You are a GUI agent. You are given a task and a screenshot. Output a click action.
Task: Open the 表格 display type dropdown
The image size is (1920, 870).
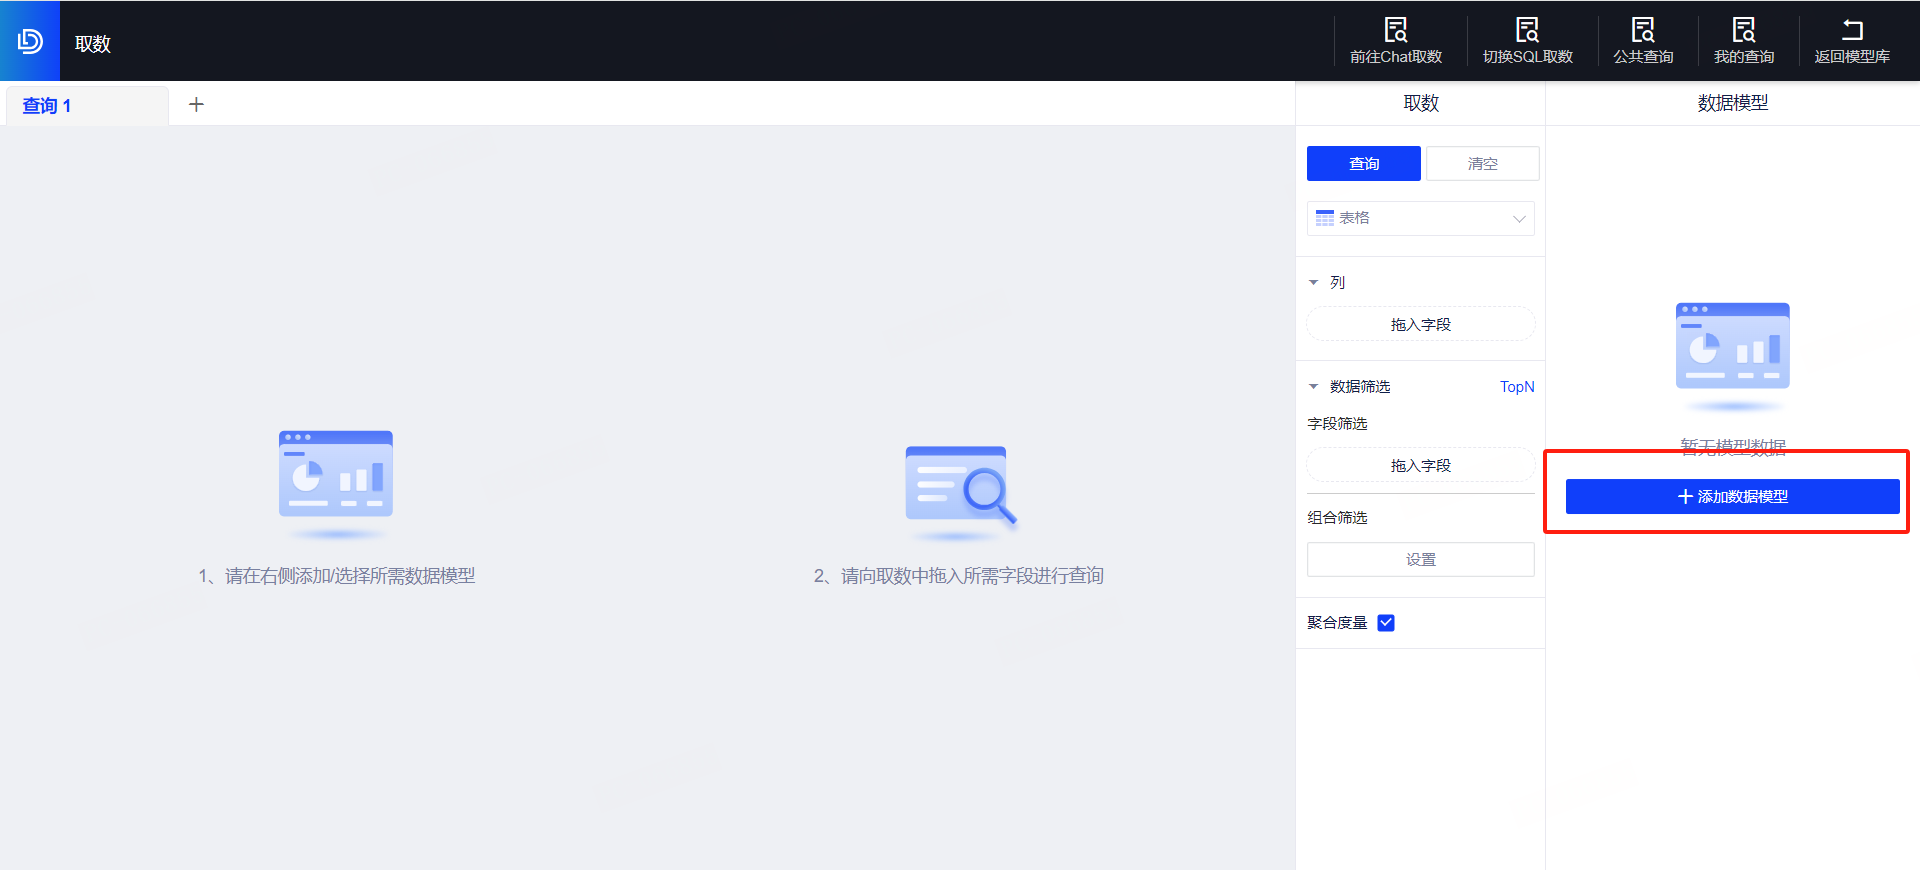pyautogui.click(x=1518, y=219)
